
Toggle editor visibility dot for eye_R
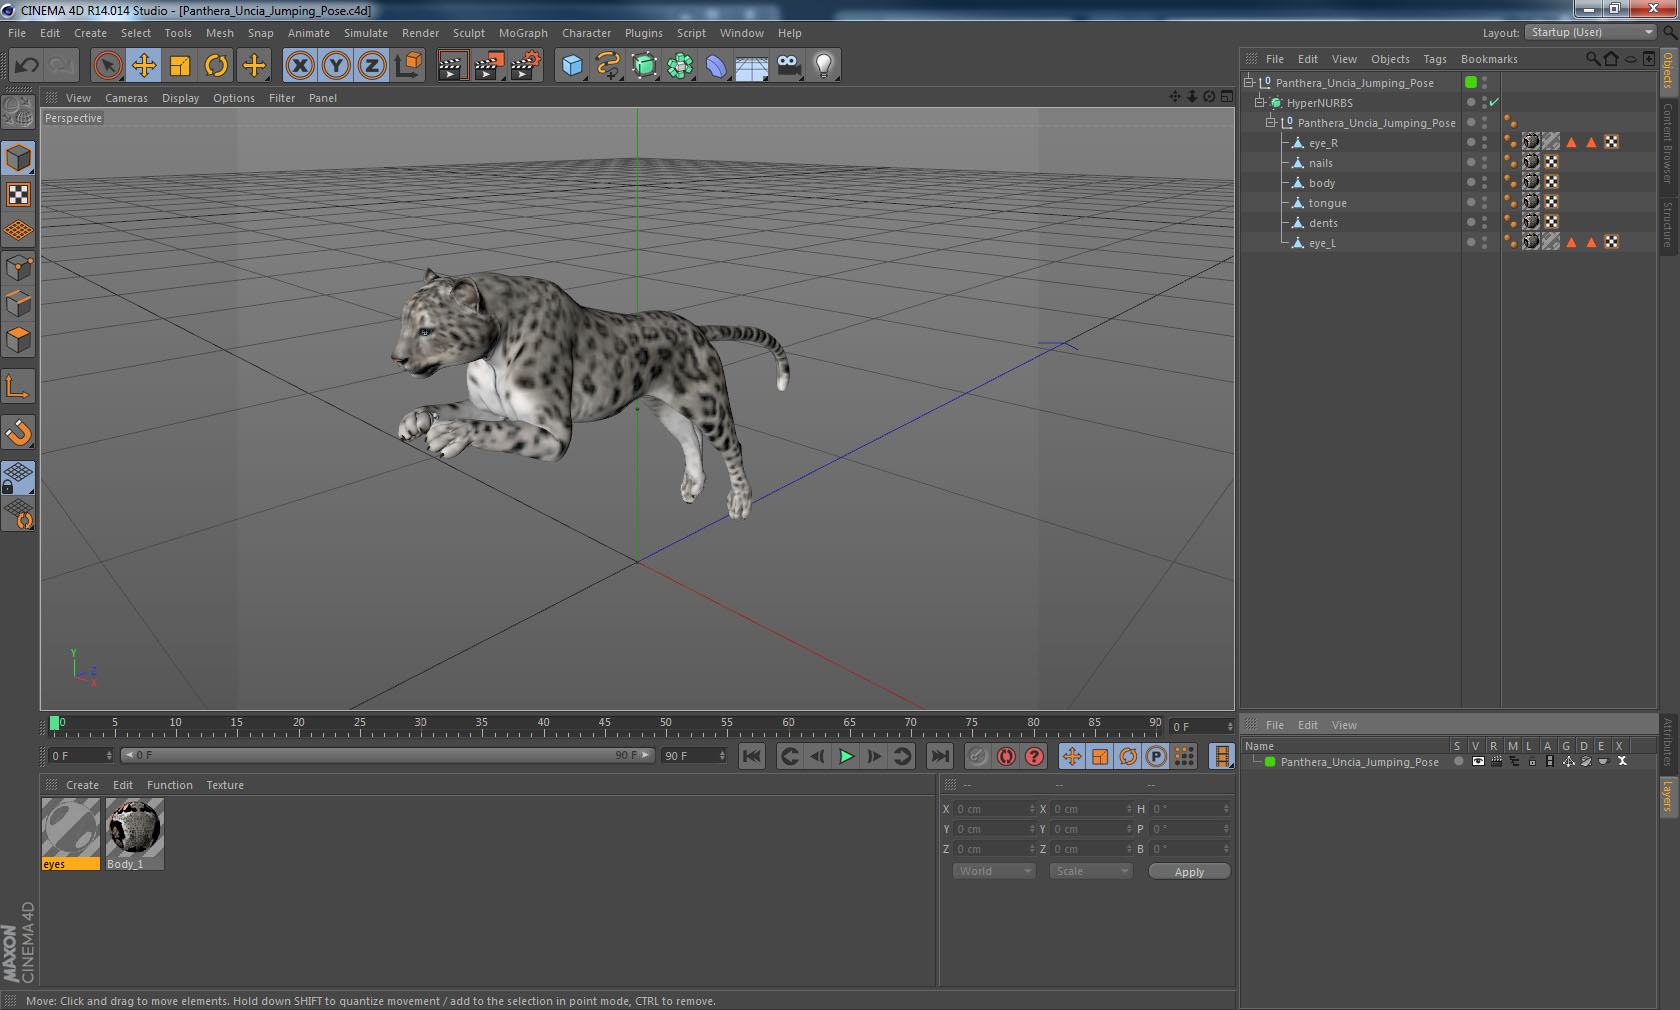point(1485,139)
